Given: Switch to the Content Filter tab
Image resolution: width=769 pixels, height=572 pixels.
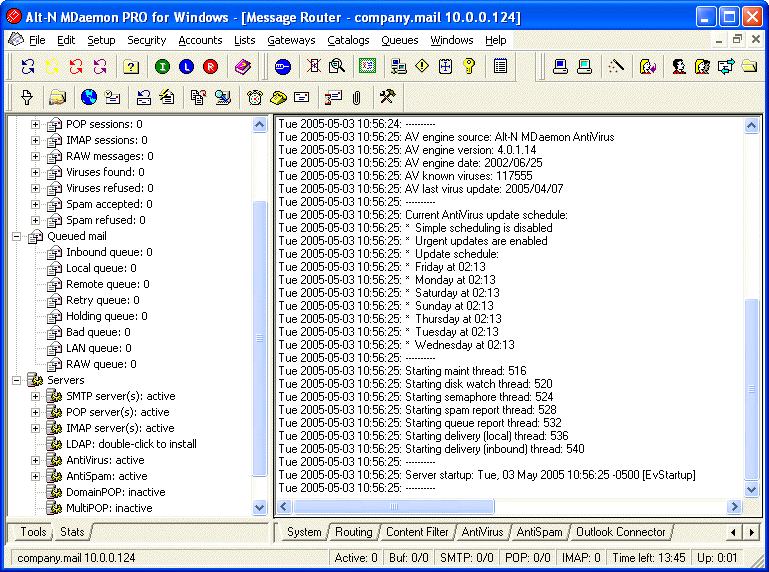Looking at the screenshot, I should point(417,532).
